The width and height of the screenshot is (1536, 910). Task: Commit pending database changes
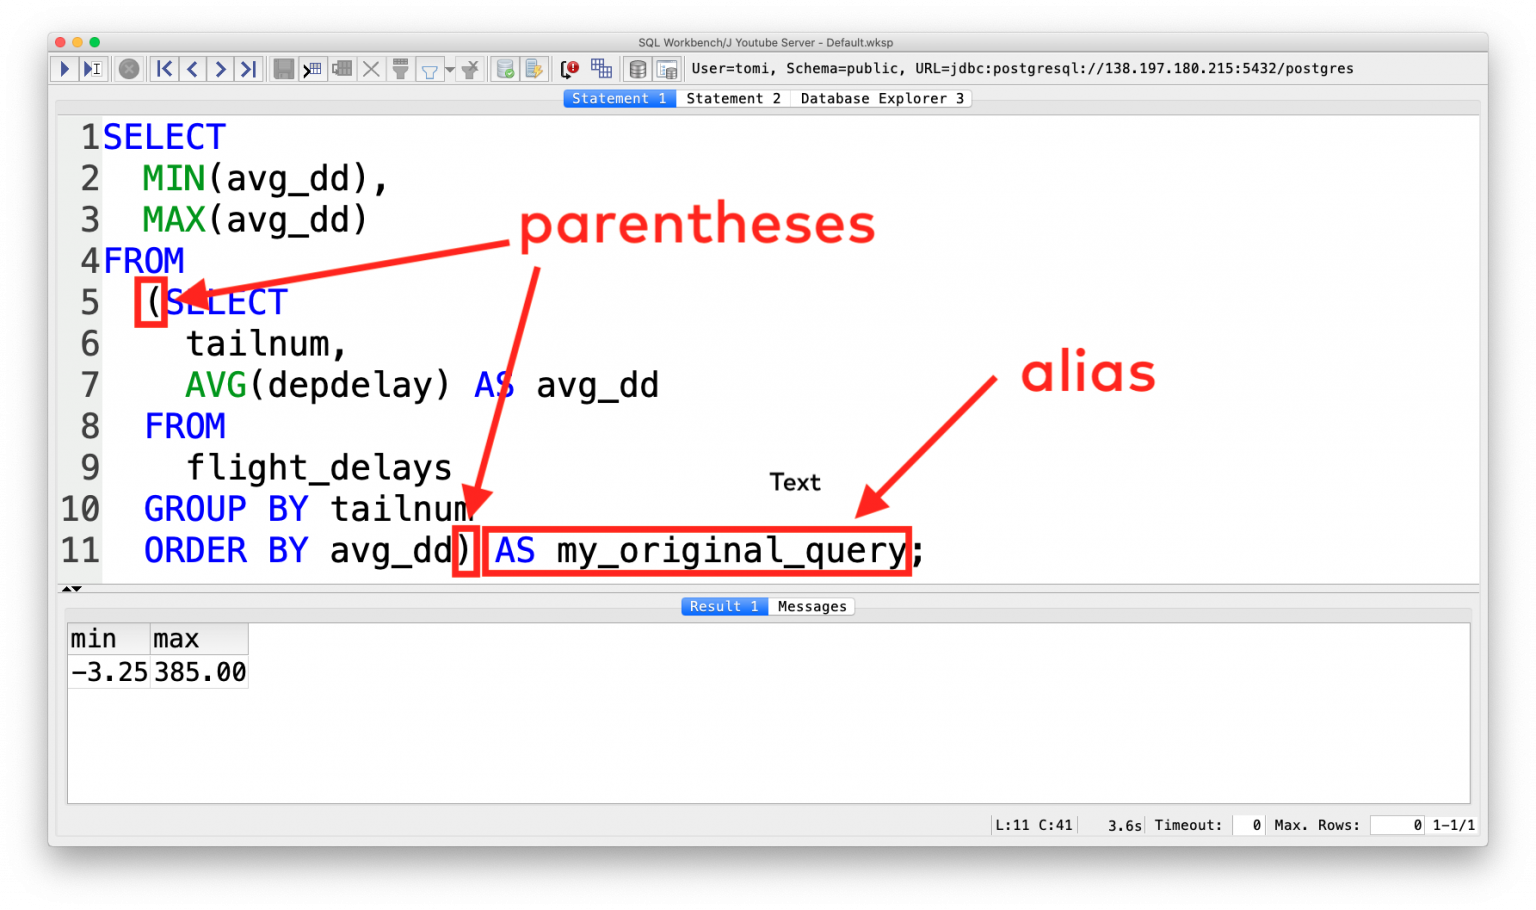pyautogui.click(x=506, y=68)
